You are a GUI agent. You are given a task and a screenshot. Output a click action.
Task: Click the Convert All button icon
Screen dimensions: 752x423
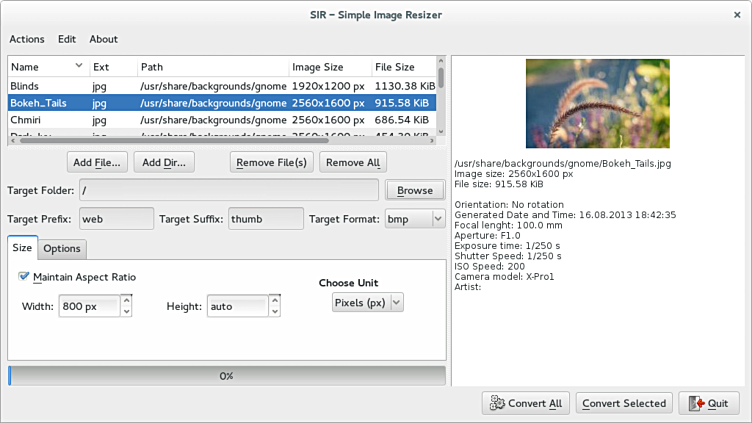[x=497, y=403]
